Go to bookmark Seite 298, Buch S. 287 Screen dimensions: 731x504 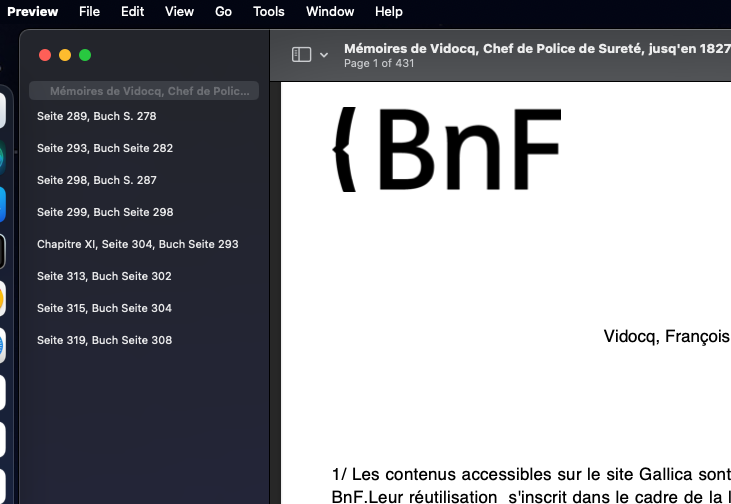pos(97,180)
